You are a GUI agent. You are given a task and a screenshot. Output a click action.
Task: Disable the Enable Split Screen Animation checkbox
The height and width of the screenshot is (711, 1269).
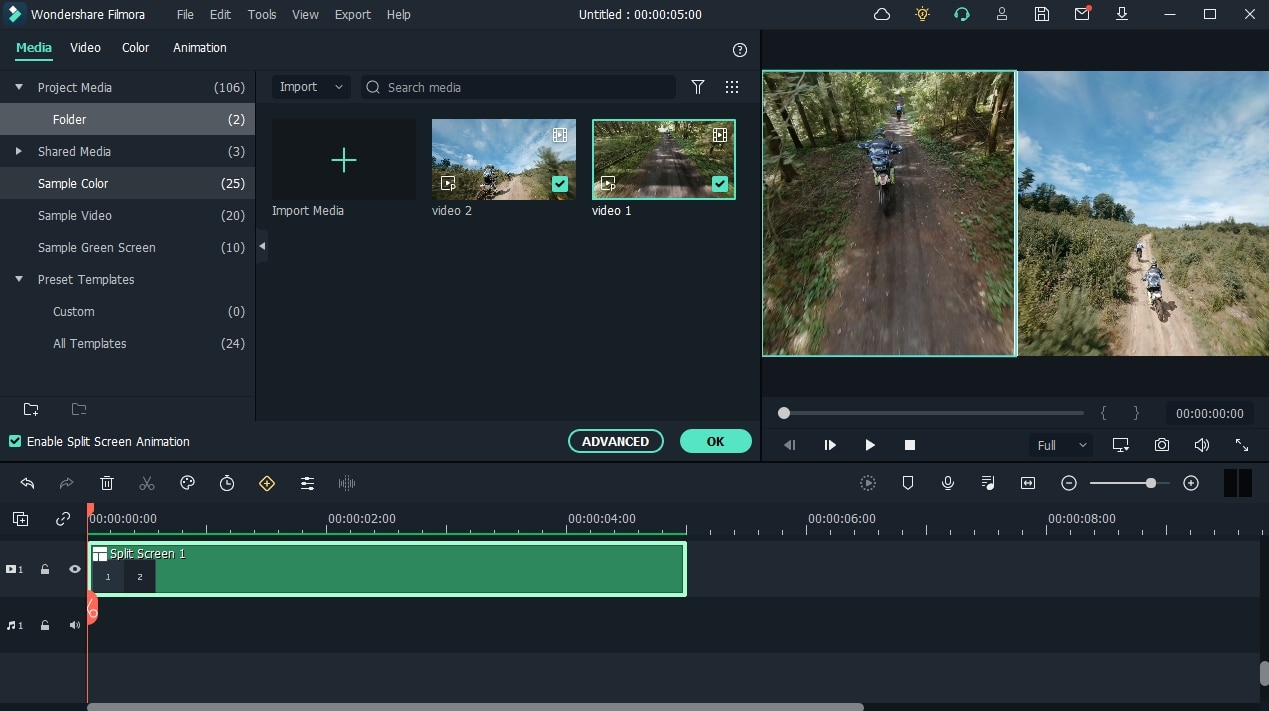tap(15, 441)
